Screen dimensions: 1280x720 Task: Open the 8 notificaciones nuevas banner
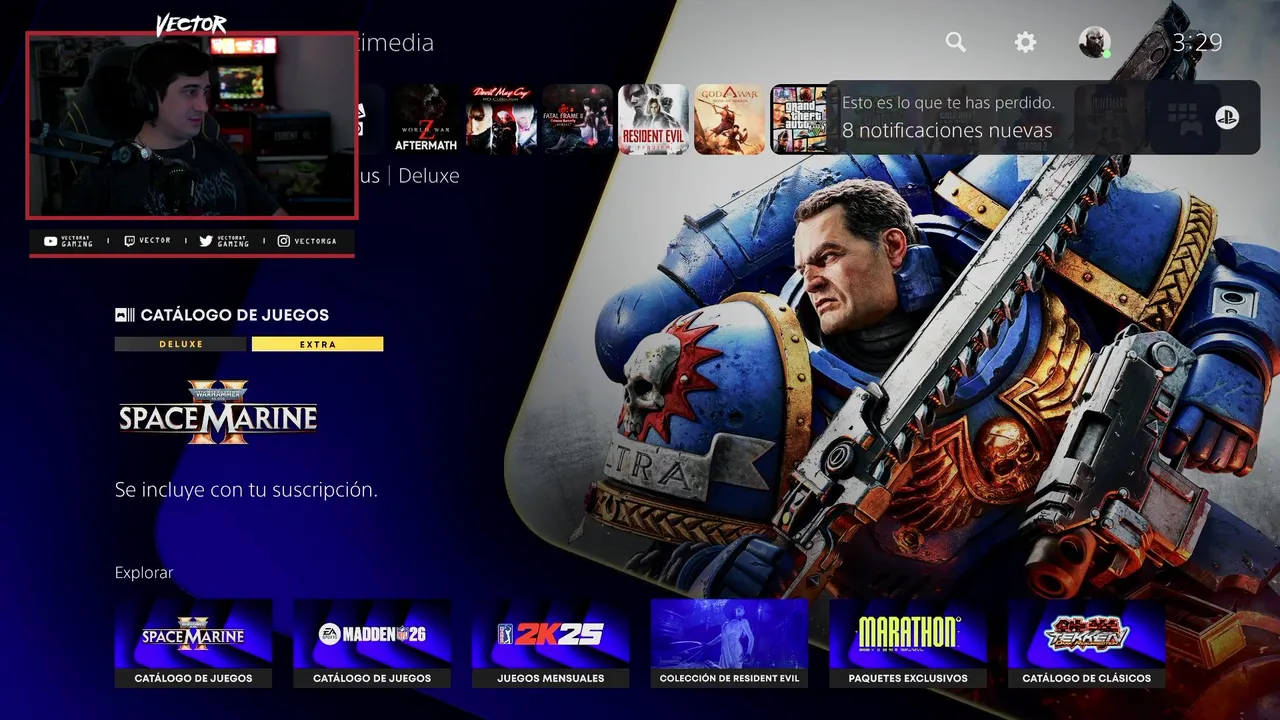(1043, 117)
